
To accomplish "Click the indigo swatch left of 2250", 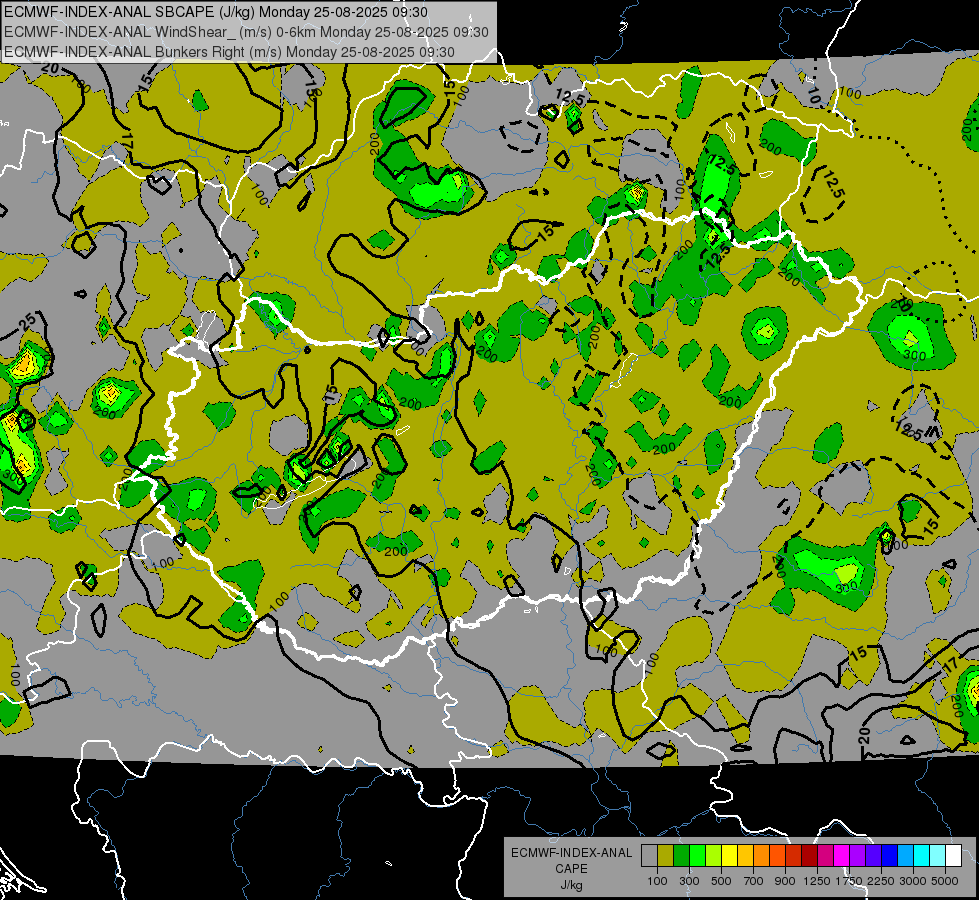I will click(x=873, y=856).
